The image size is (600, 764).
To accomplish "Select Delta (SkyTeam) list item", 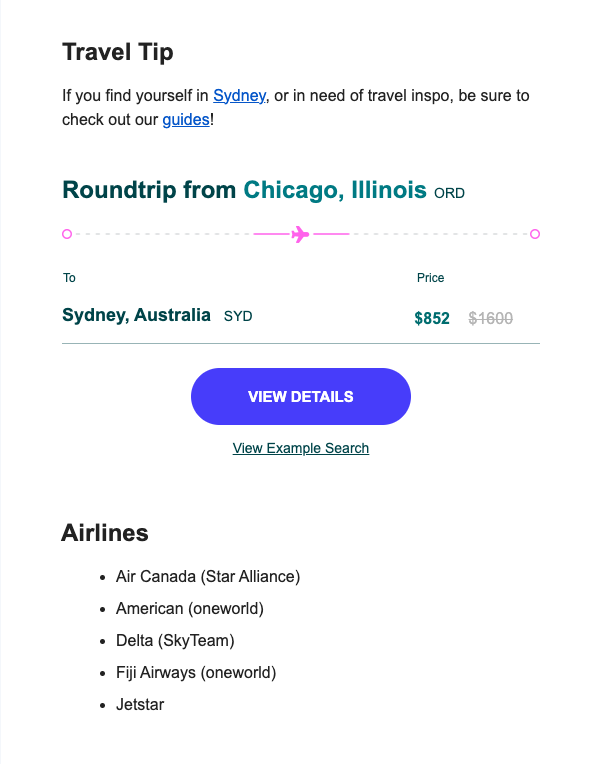I will [175, 640].
